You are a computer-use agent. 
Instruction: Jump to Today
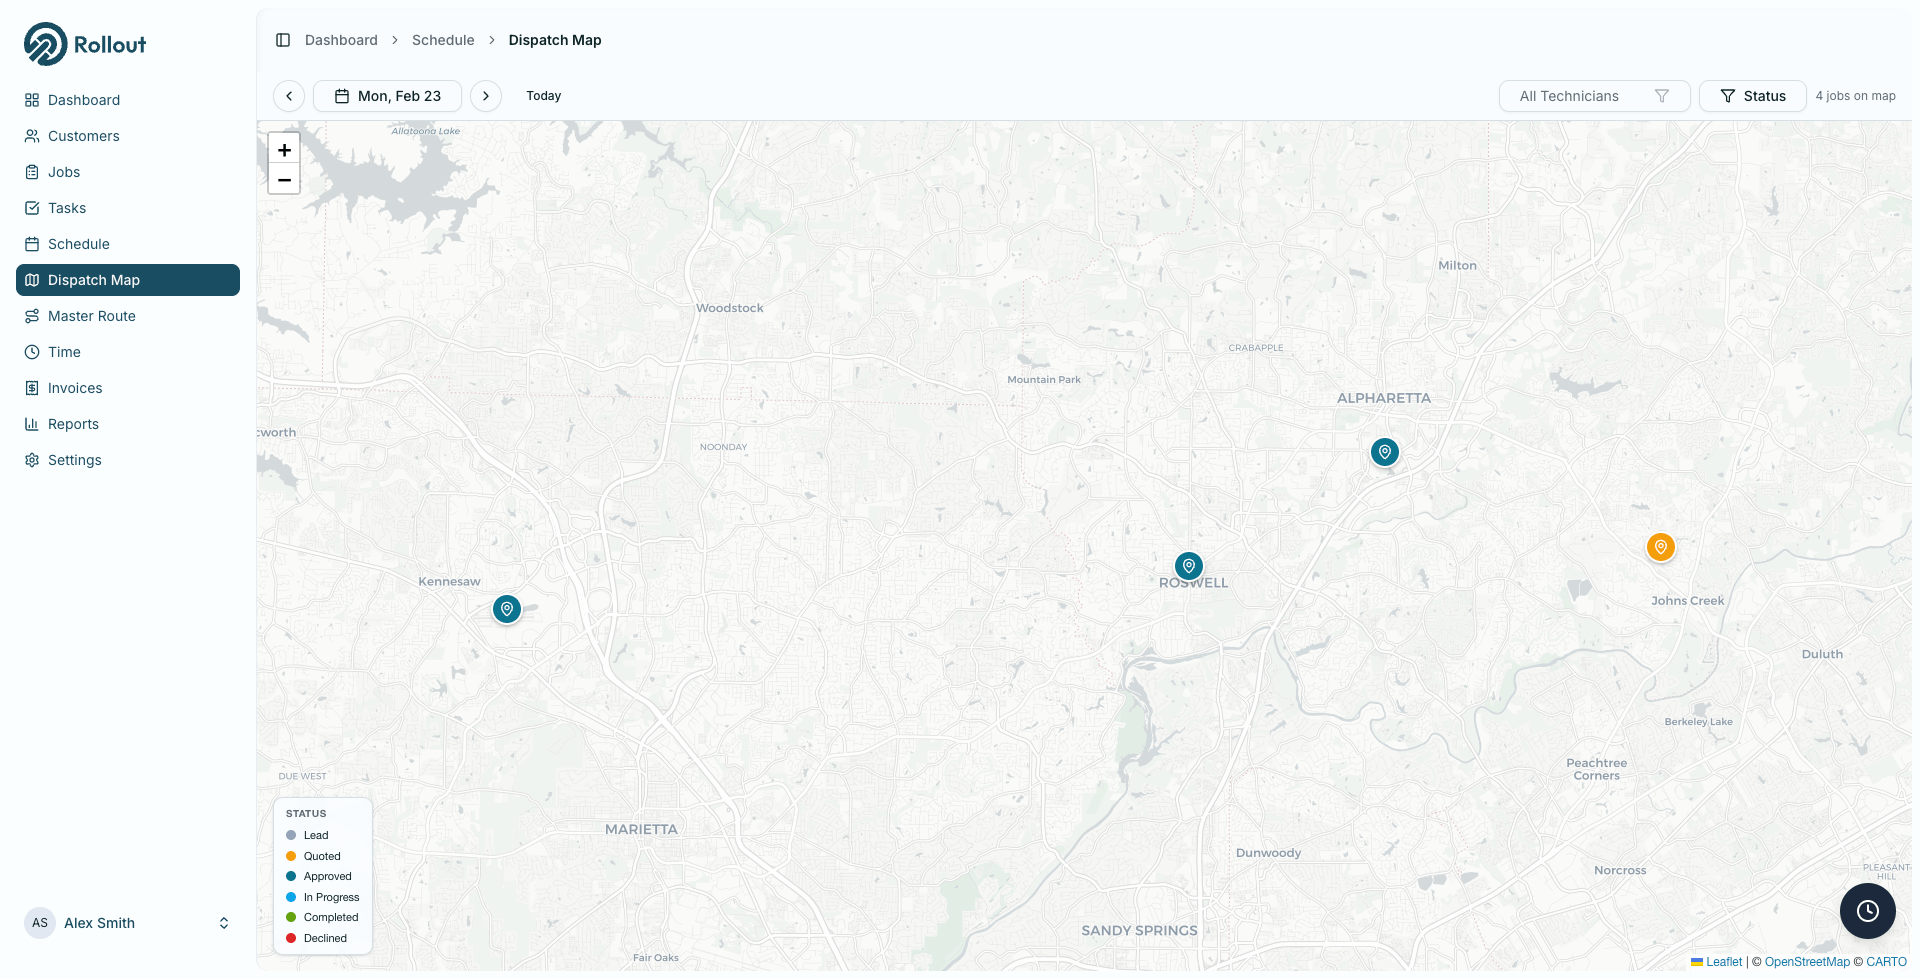pos(543,96)
